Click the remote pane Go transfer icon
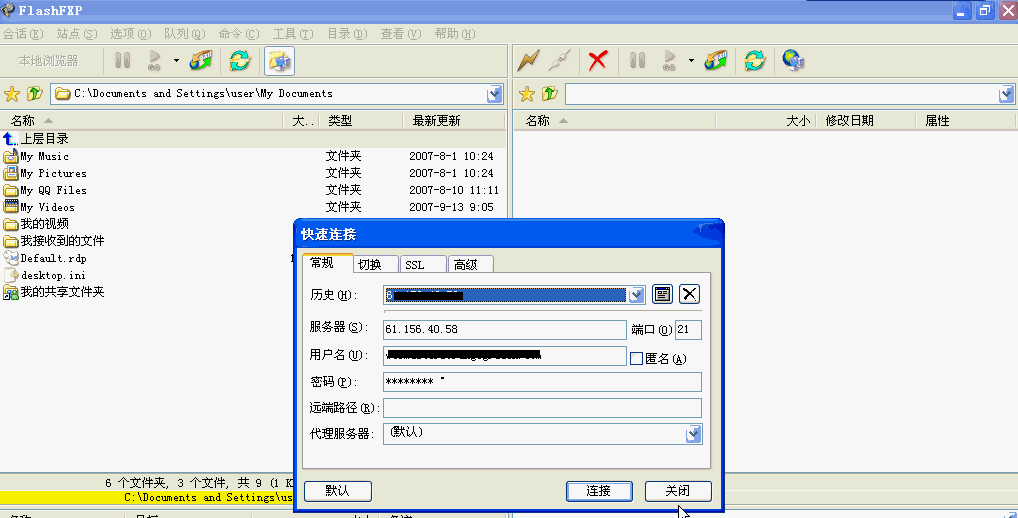This screenshot has width=1018, height=518. [x=669, y=61]
